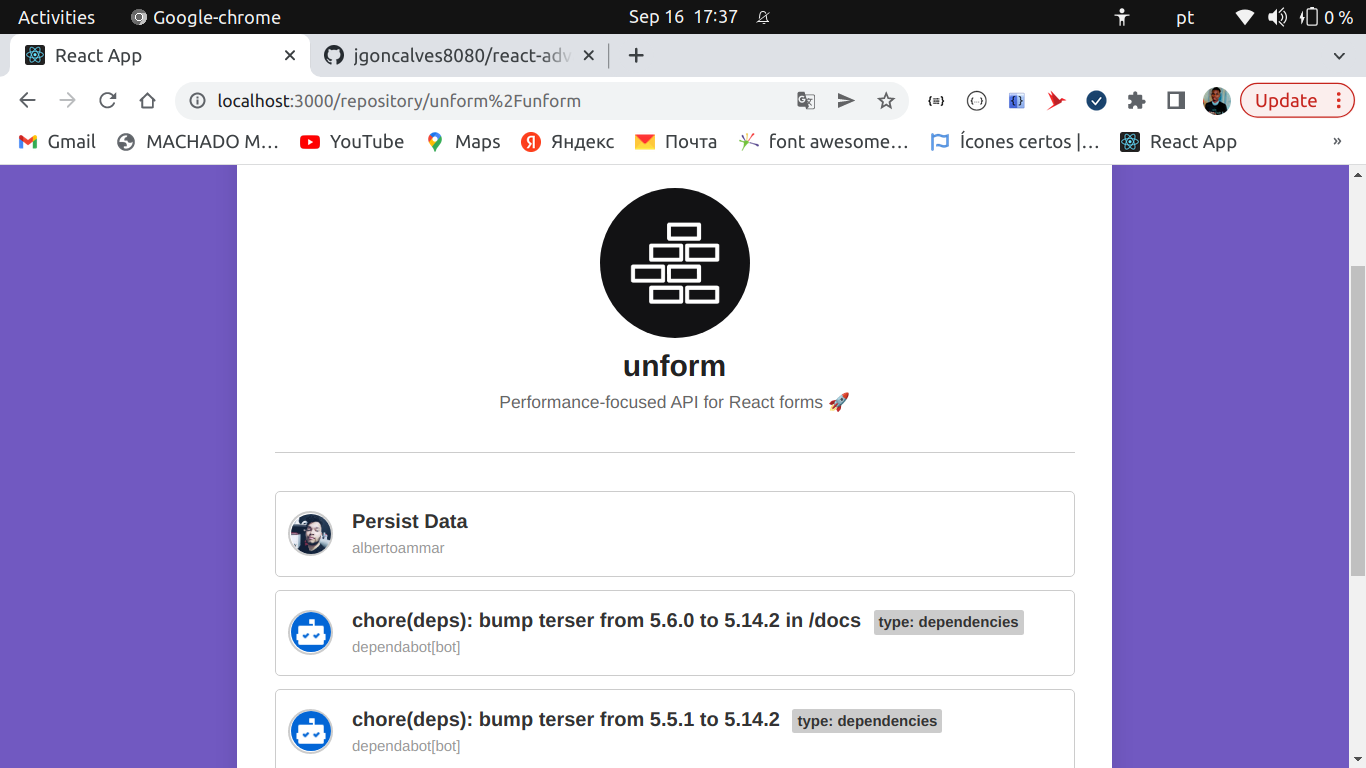Viewport: 1366px width, 768px height.
Task: Click the reload page icon
Action: pos(107,100)
